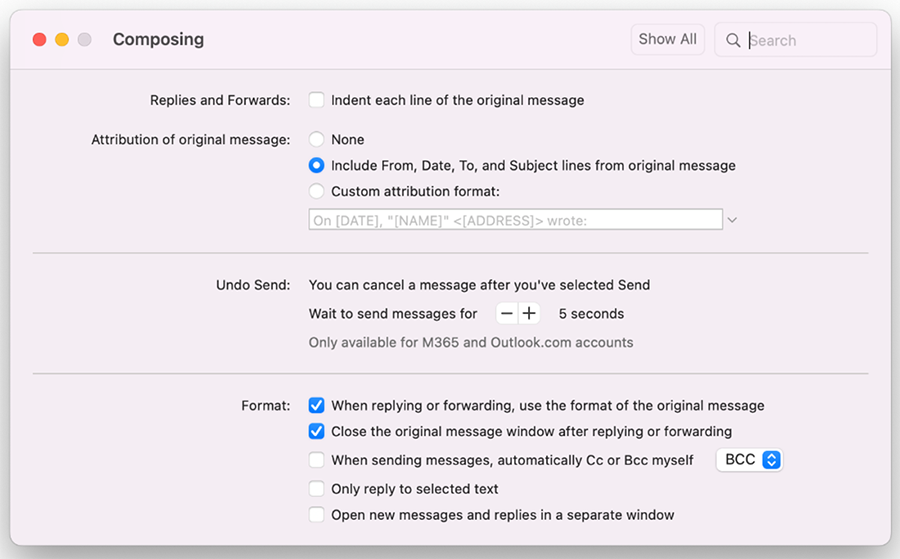Choose Custom attribution format radio button
Viewport: 900px width, 559px height.
(317, 191)
